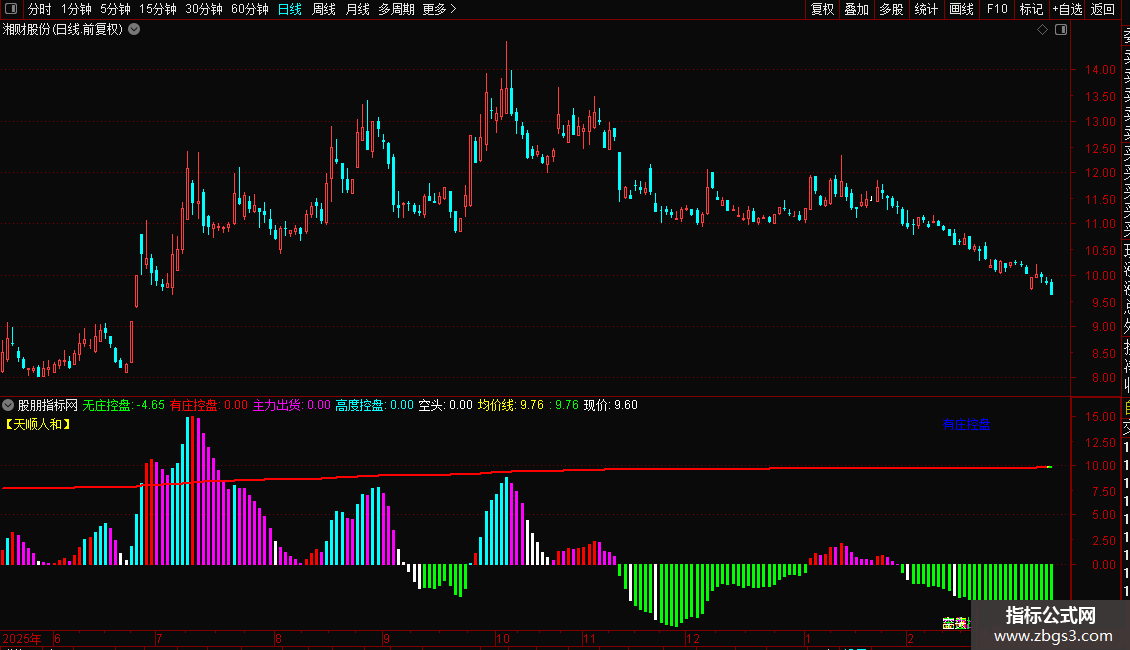The image size is (1130, 650).
Task: Click month 8 on the time axis
Action: (278, 638)
